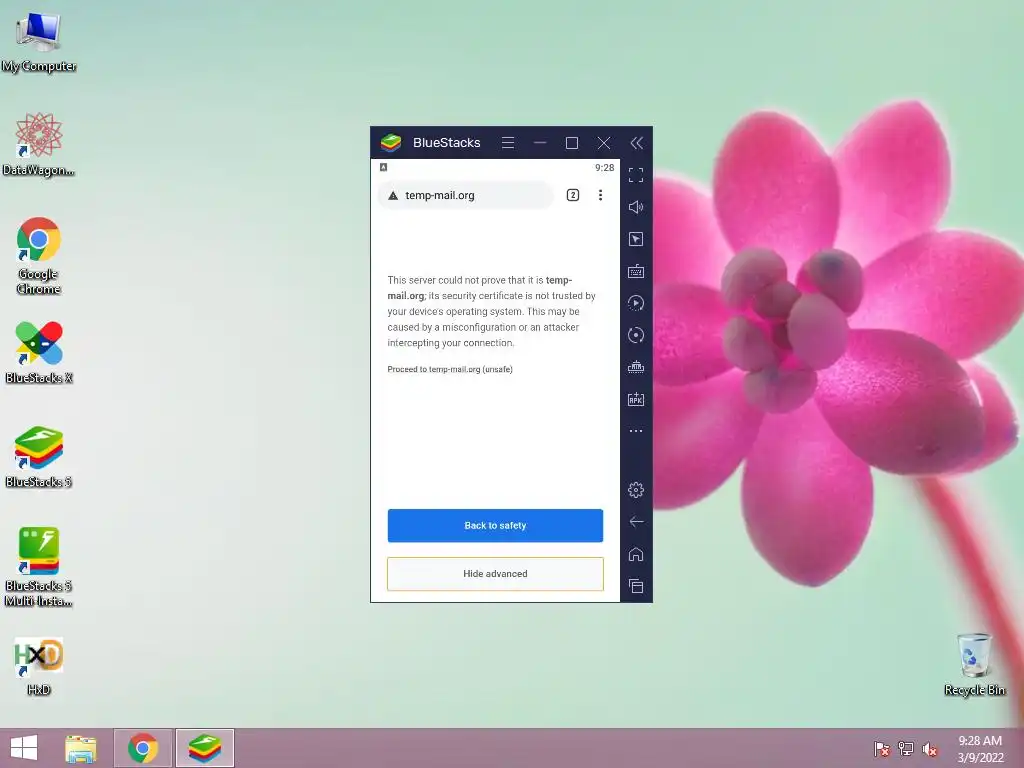Screen dimensions: 1024x768
Task: Click the memory trim icon in sidebar
Action: click(x=635, y=367)
